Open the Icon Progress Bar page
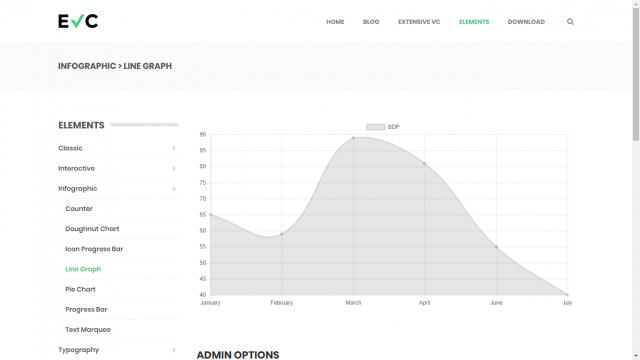 point(94,249)
